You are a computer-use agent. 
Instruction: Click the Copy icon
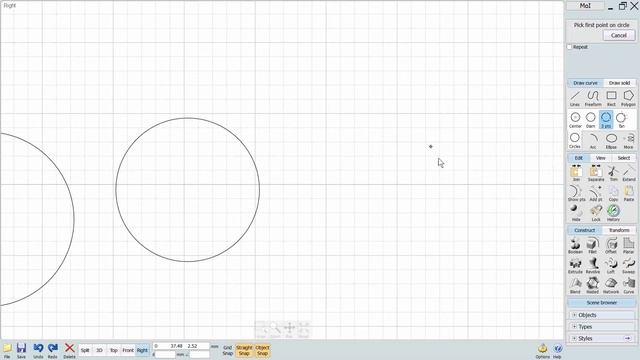click(x=613, y=193)
